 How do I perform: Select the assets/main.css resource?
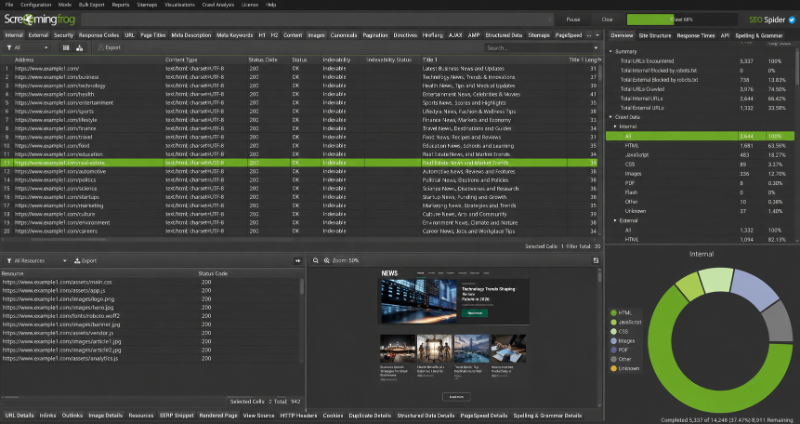57,282
